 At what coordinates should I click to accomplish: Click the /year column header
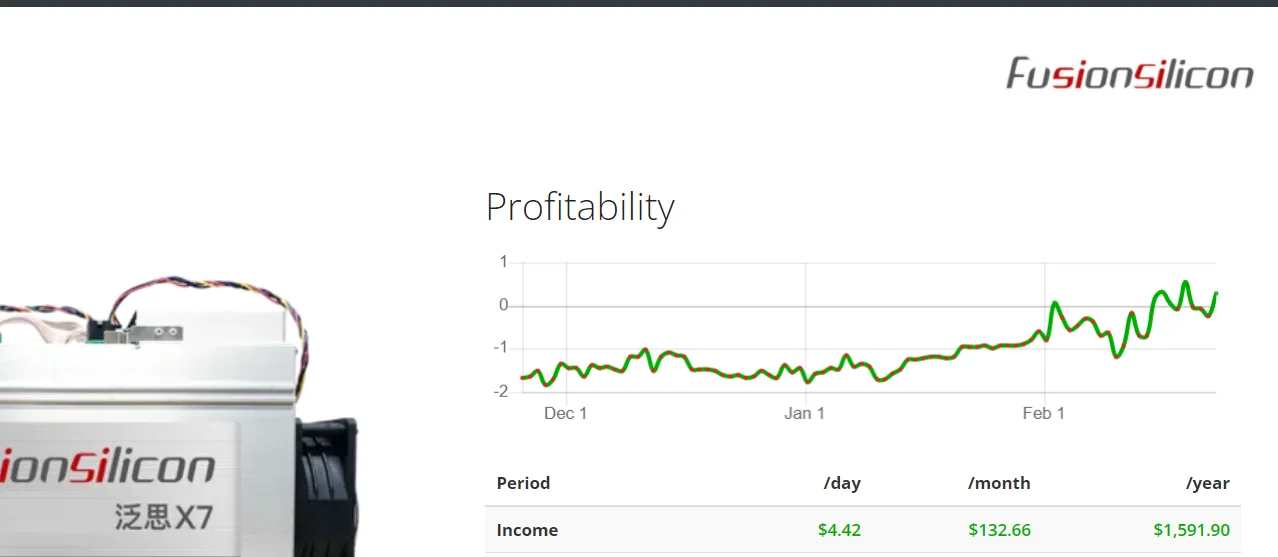tap(1208, 483)
